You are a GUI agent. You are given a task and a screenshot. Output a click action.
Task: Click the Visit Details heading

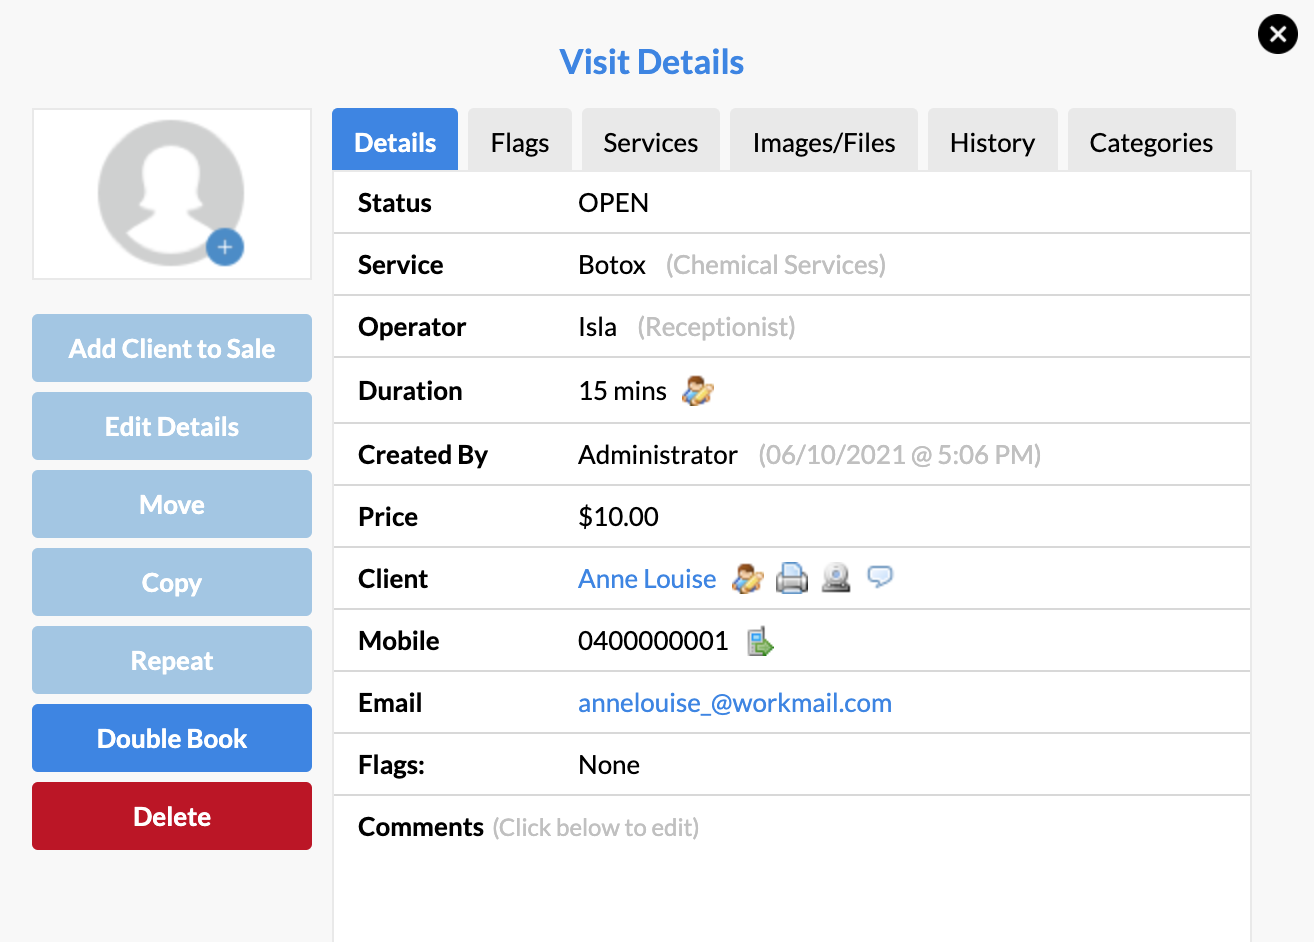coord(651,62)
